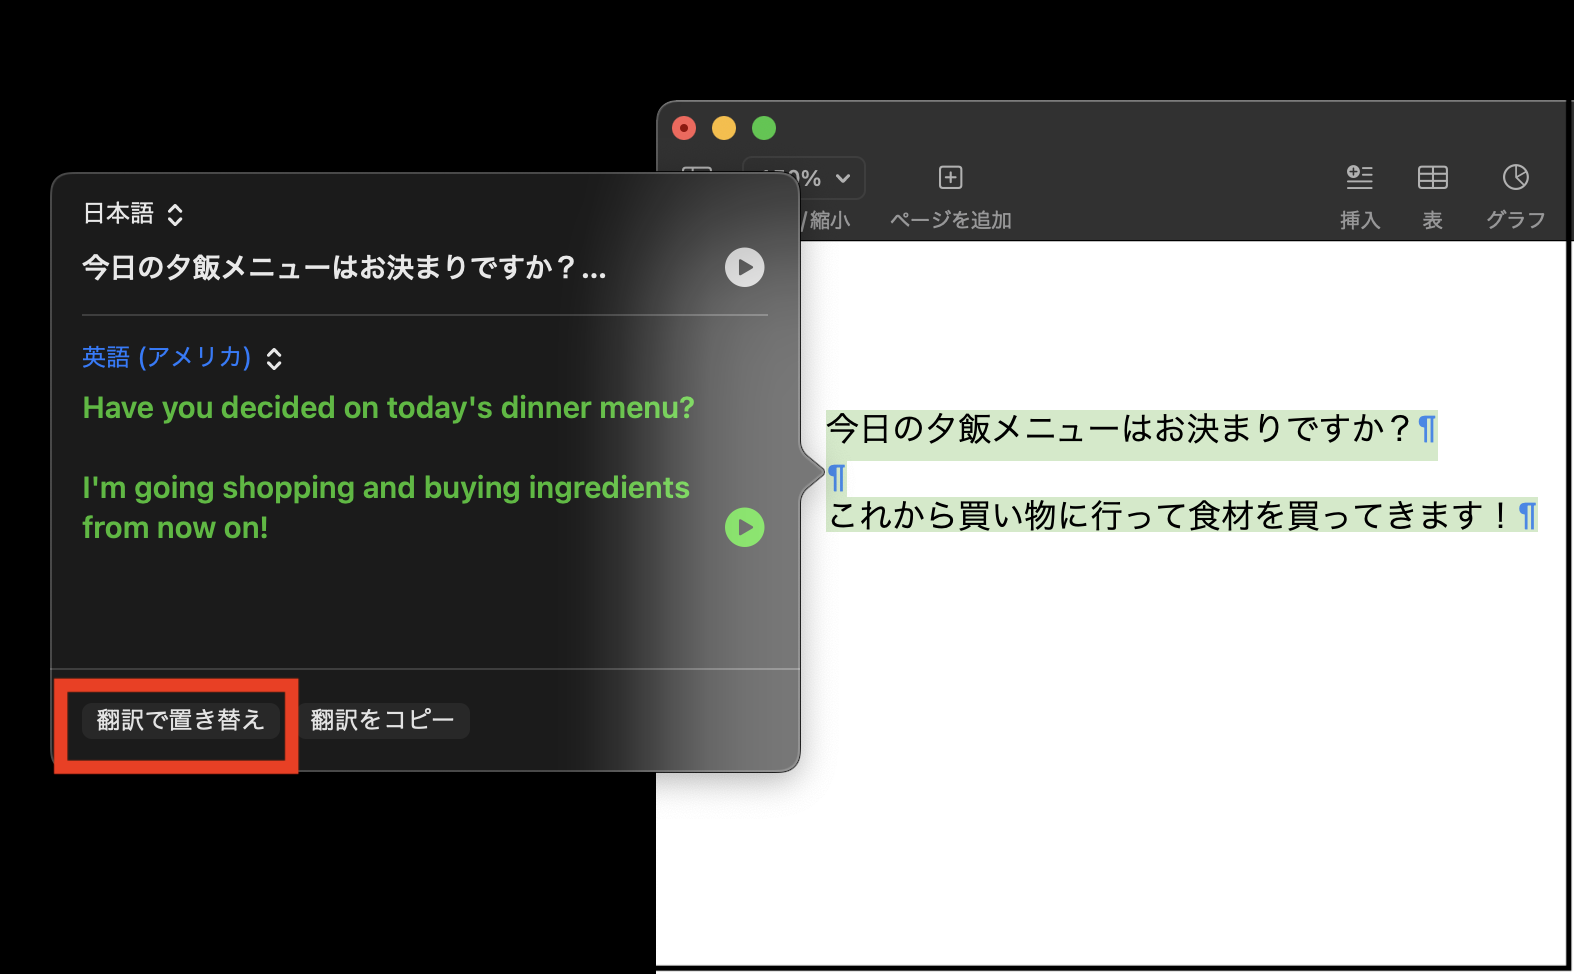Click the ページを追加 plus icon
1574x974 pixels.
[x=950, y=178]
